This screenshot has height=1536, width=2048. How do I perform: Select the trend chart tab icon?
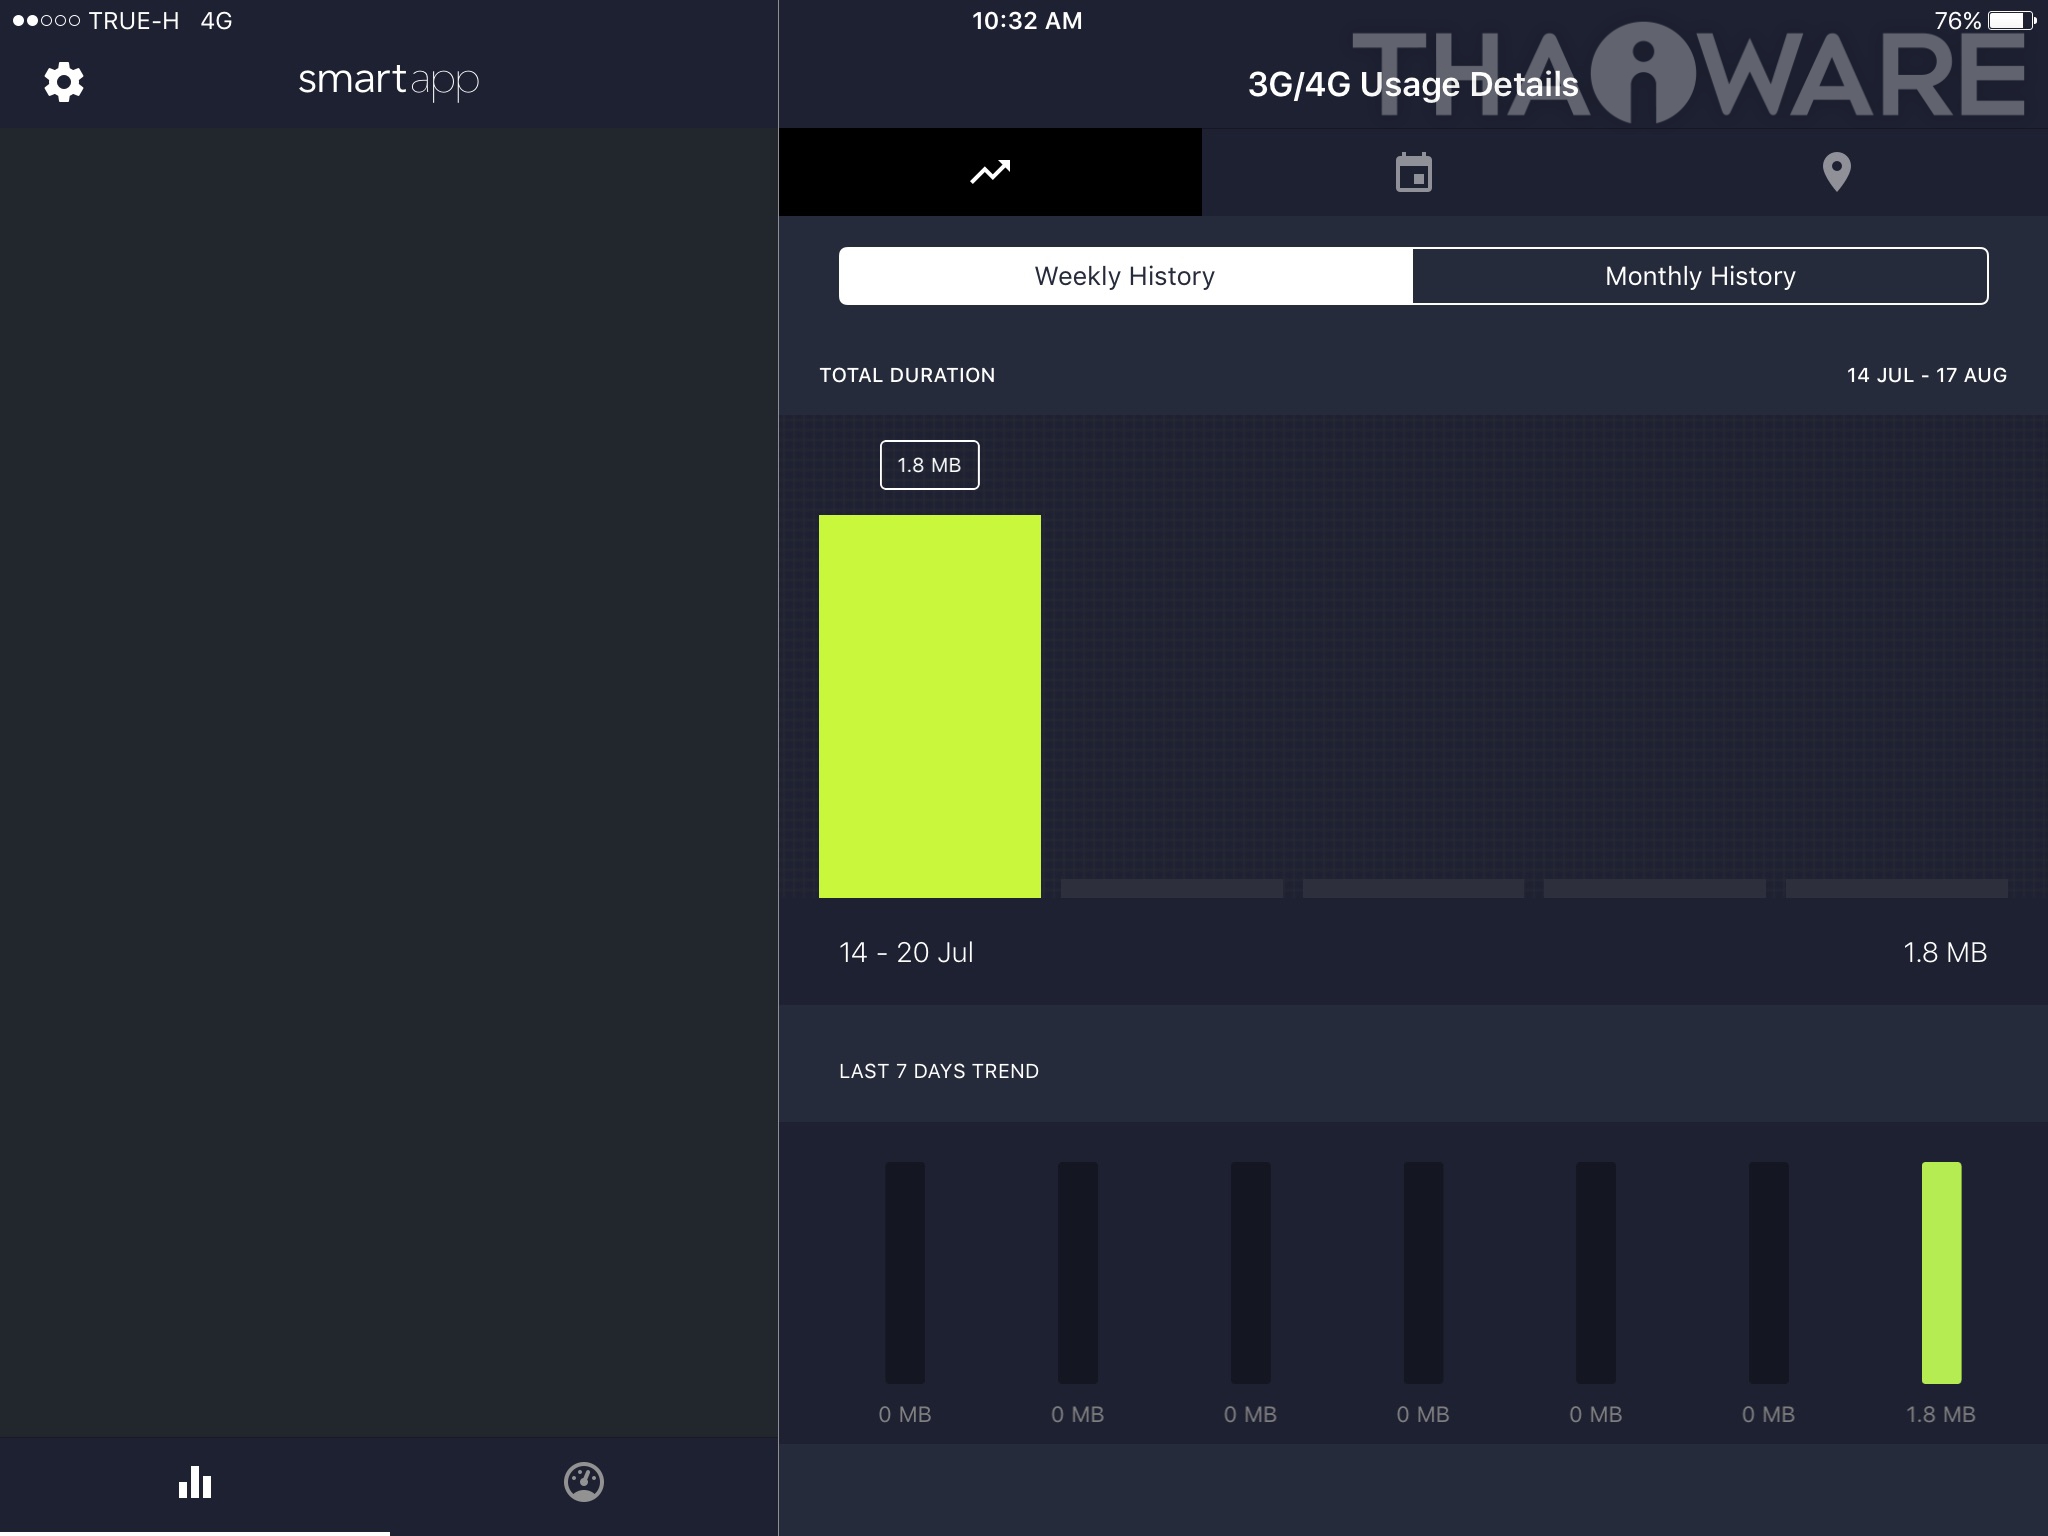(x=990, y=172)
